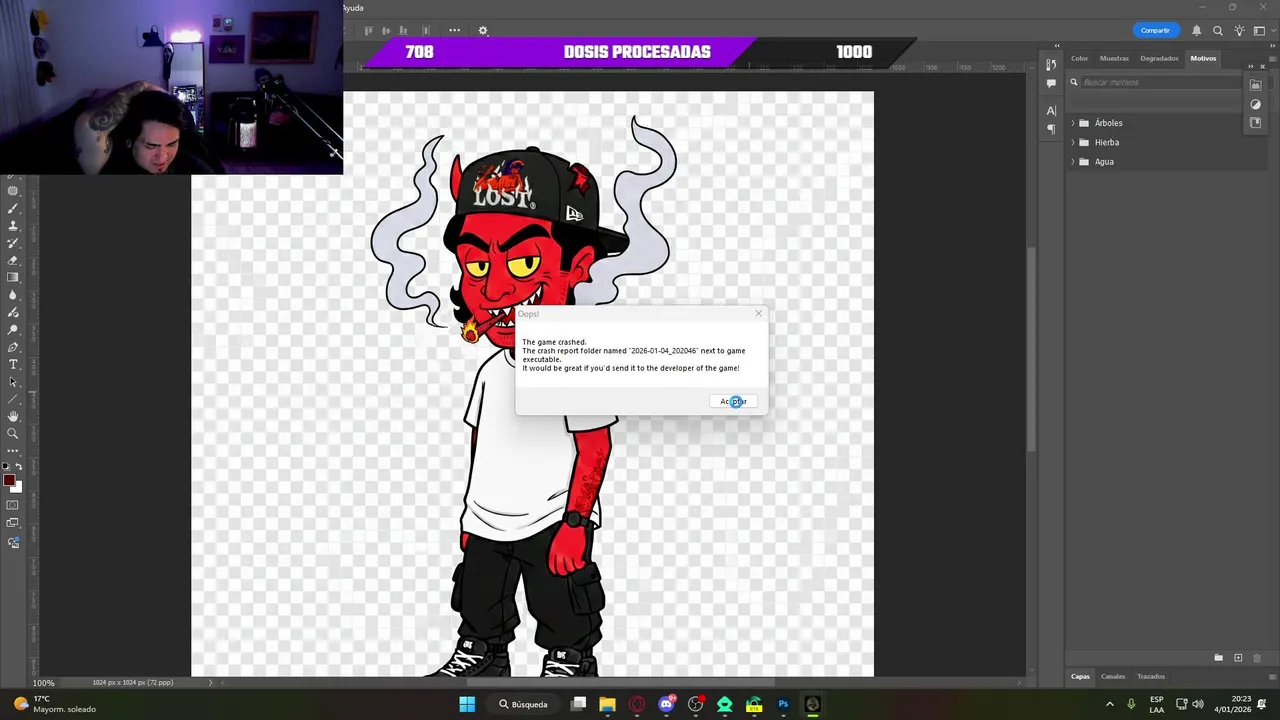The image size is (1280, 720).
Task: Open File Explorer from taskbar
Action: pos(607,704)
